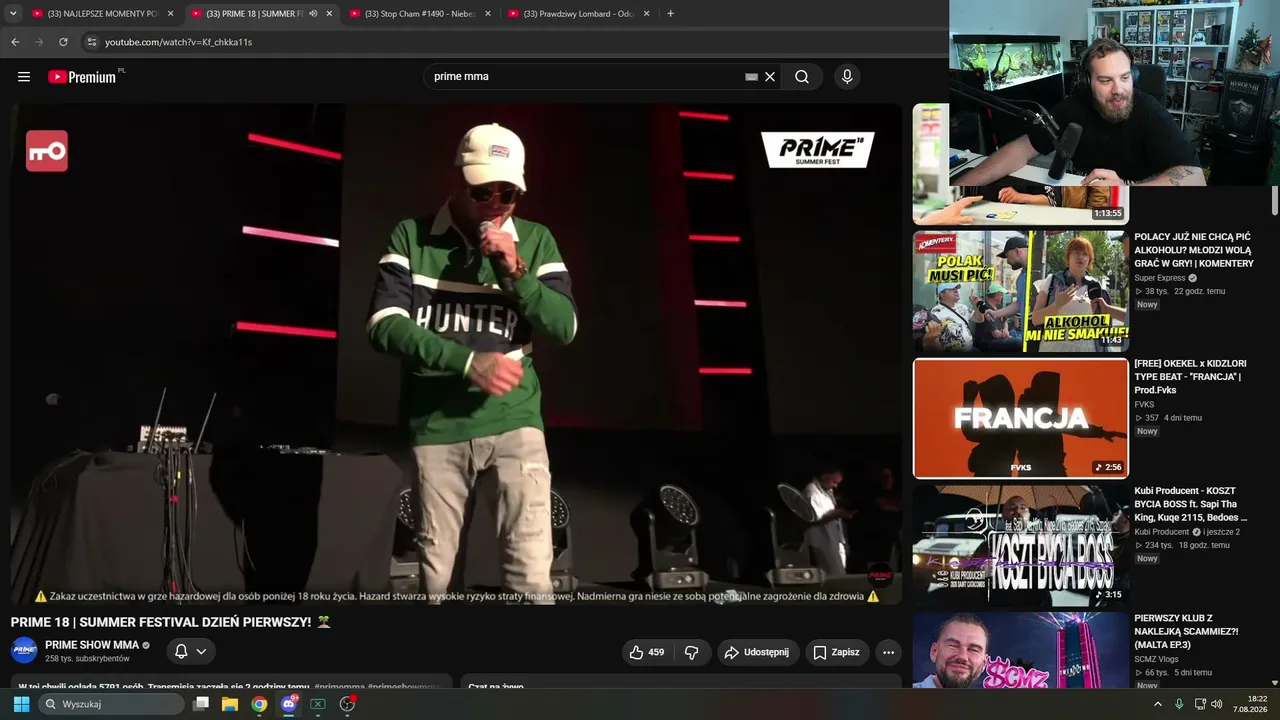View site information icon in address bar

(91, 42)
